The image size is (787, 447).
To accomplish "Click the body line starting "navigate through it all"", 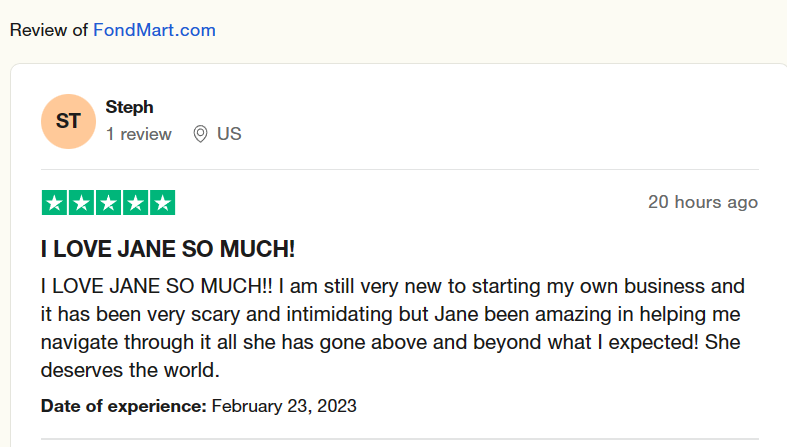I will (x=392, y=342).
